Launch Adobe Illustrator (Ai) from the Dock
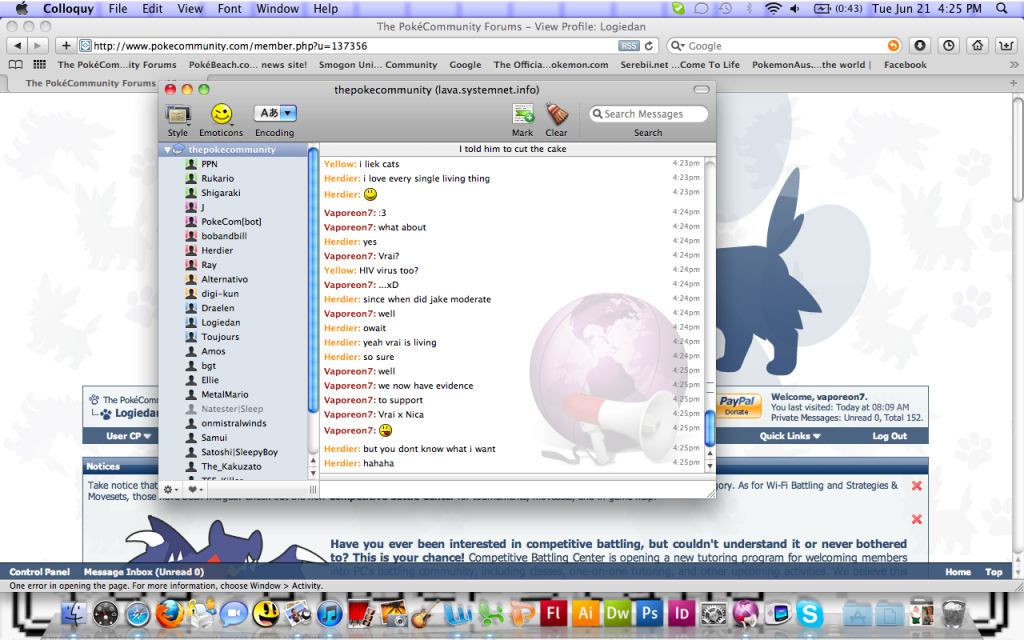Screen dimensions: 1024x640 [x=585, y=613]
